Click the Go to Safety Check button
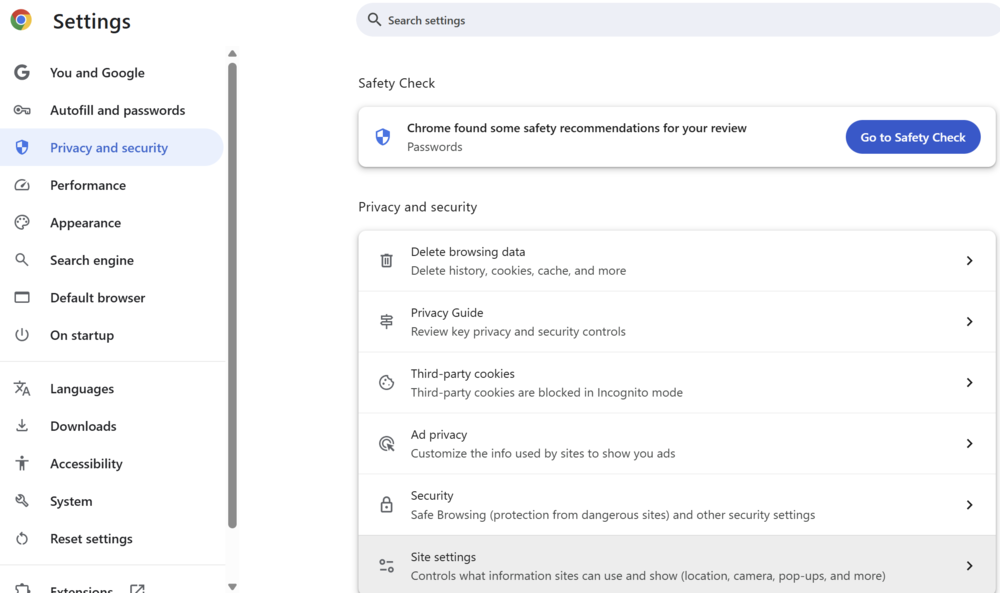The width and height of the screenshot is (1000, 593). [913, 137]
